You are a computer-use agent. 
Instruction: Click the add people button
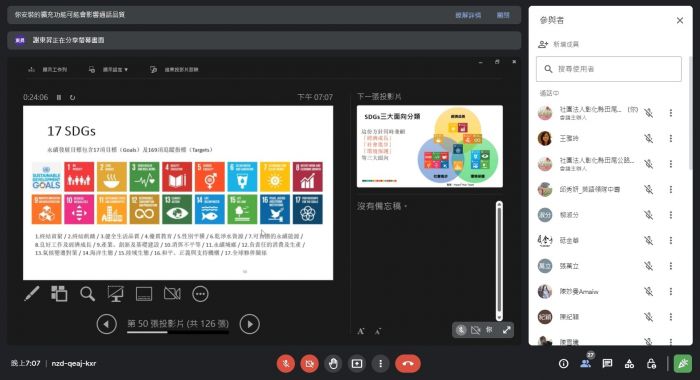click(558, 44)
